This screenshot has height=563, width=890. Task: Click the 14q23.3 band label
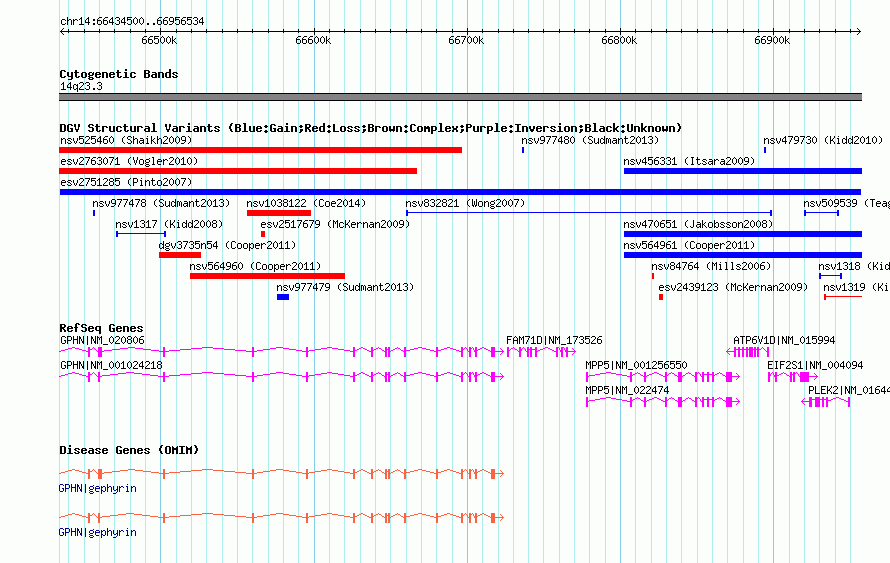click(81, 86)
